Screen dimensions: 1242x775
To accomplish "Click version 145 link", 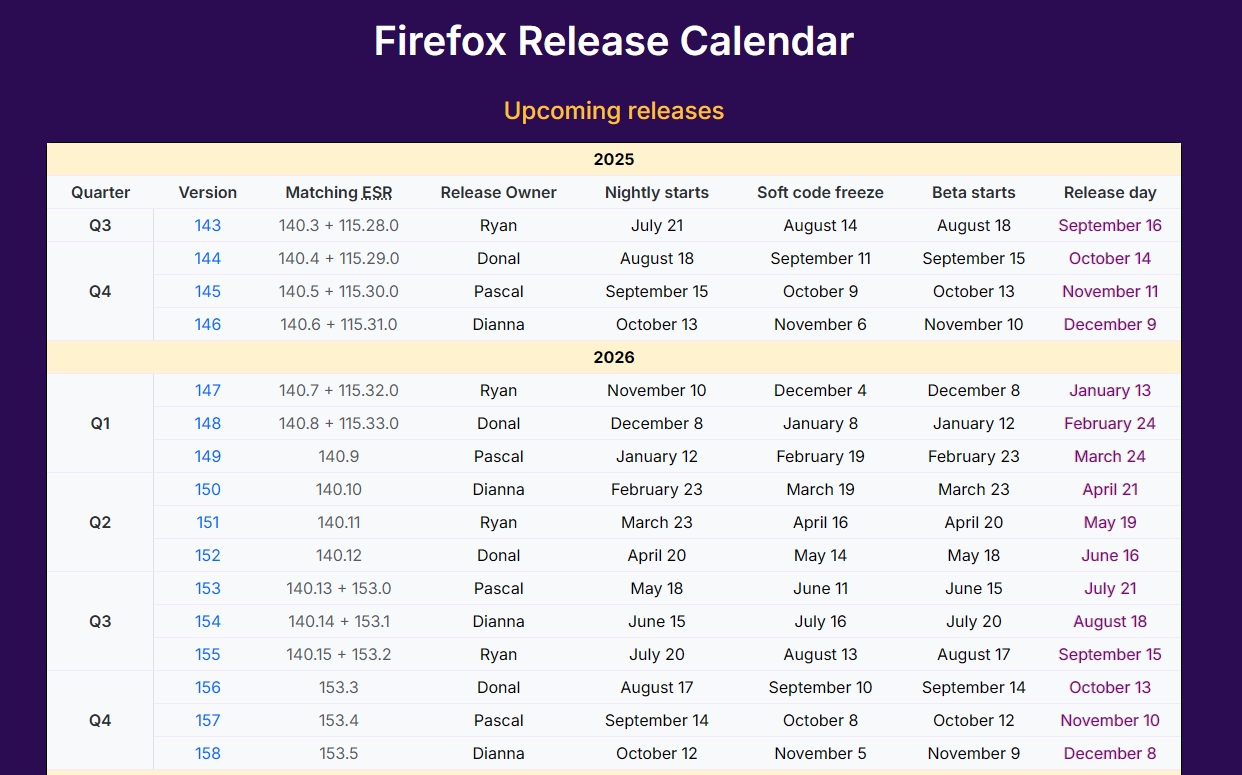I will (x=208, y=291).
